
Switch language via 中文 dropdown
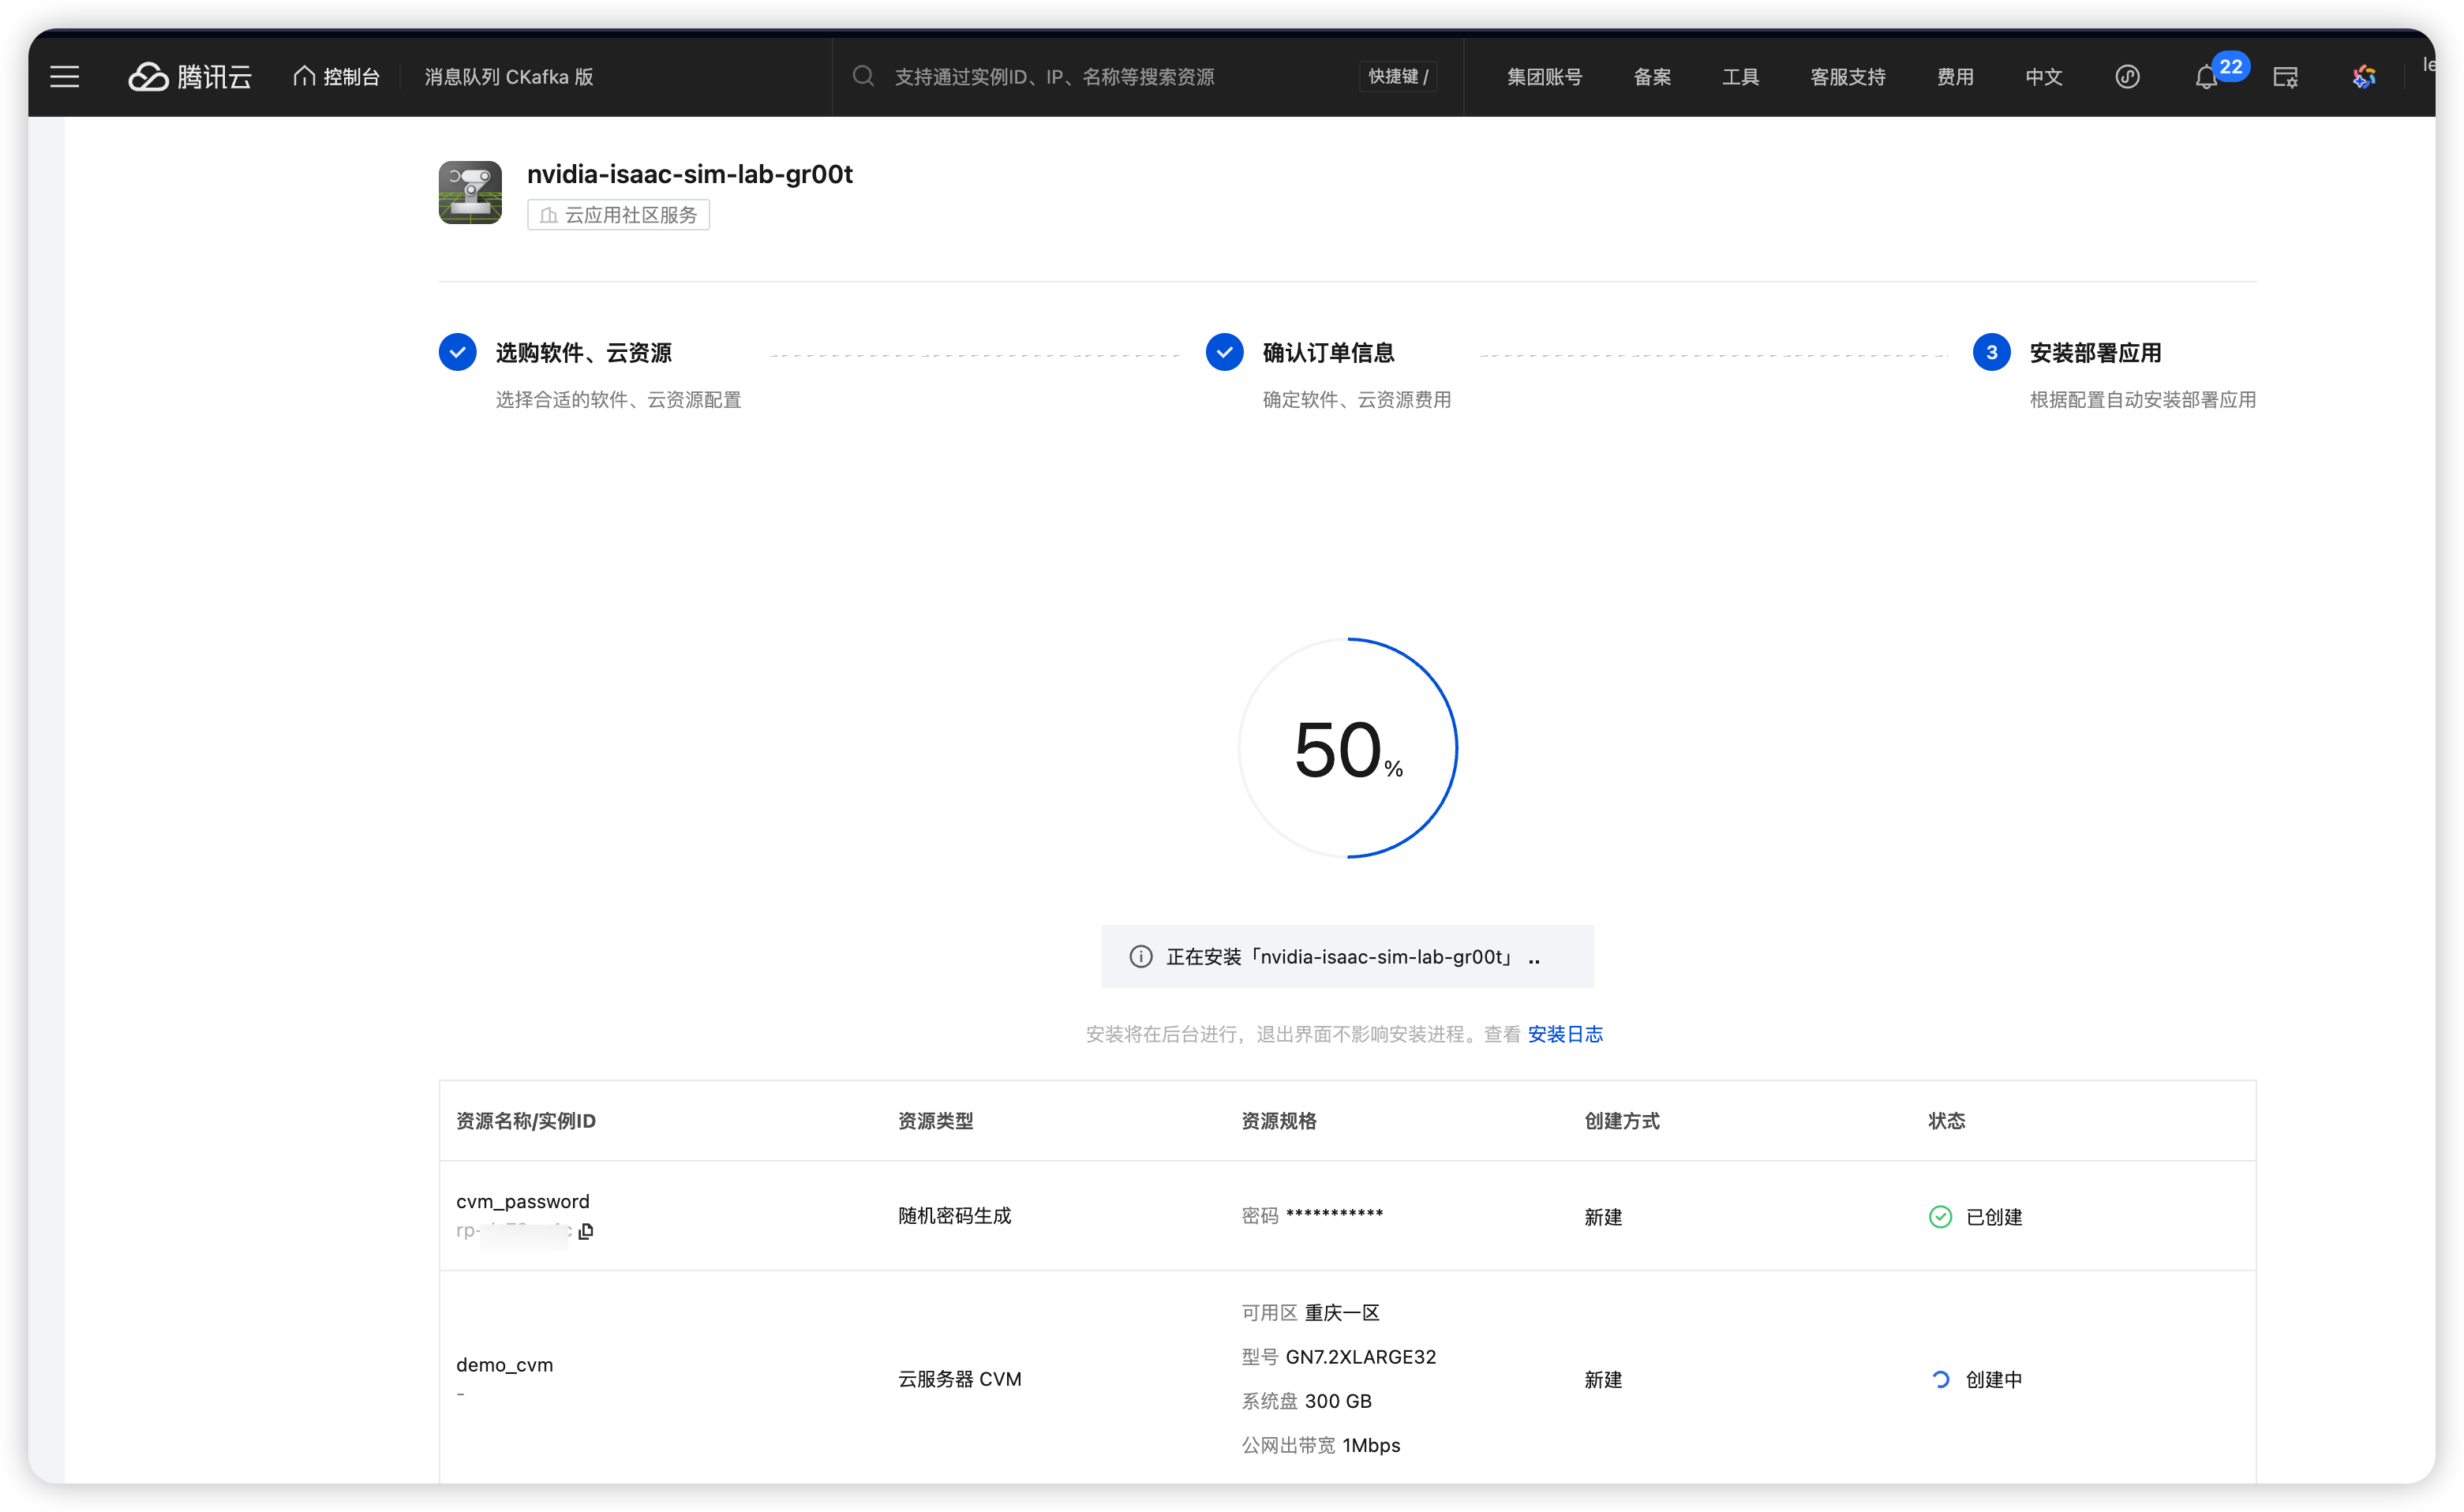click(2043, 77)
